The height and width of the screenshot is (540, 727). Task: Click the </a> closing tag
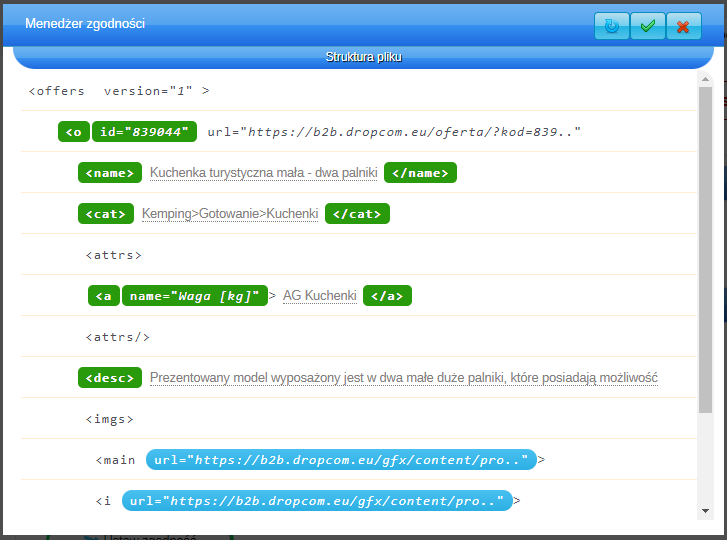coord(387,296)
